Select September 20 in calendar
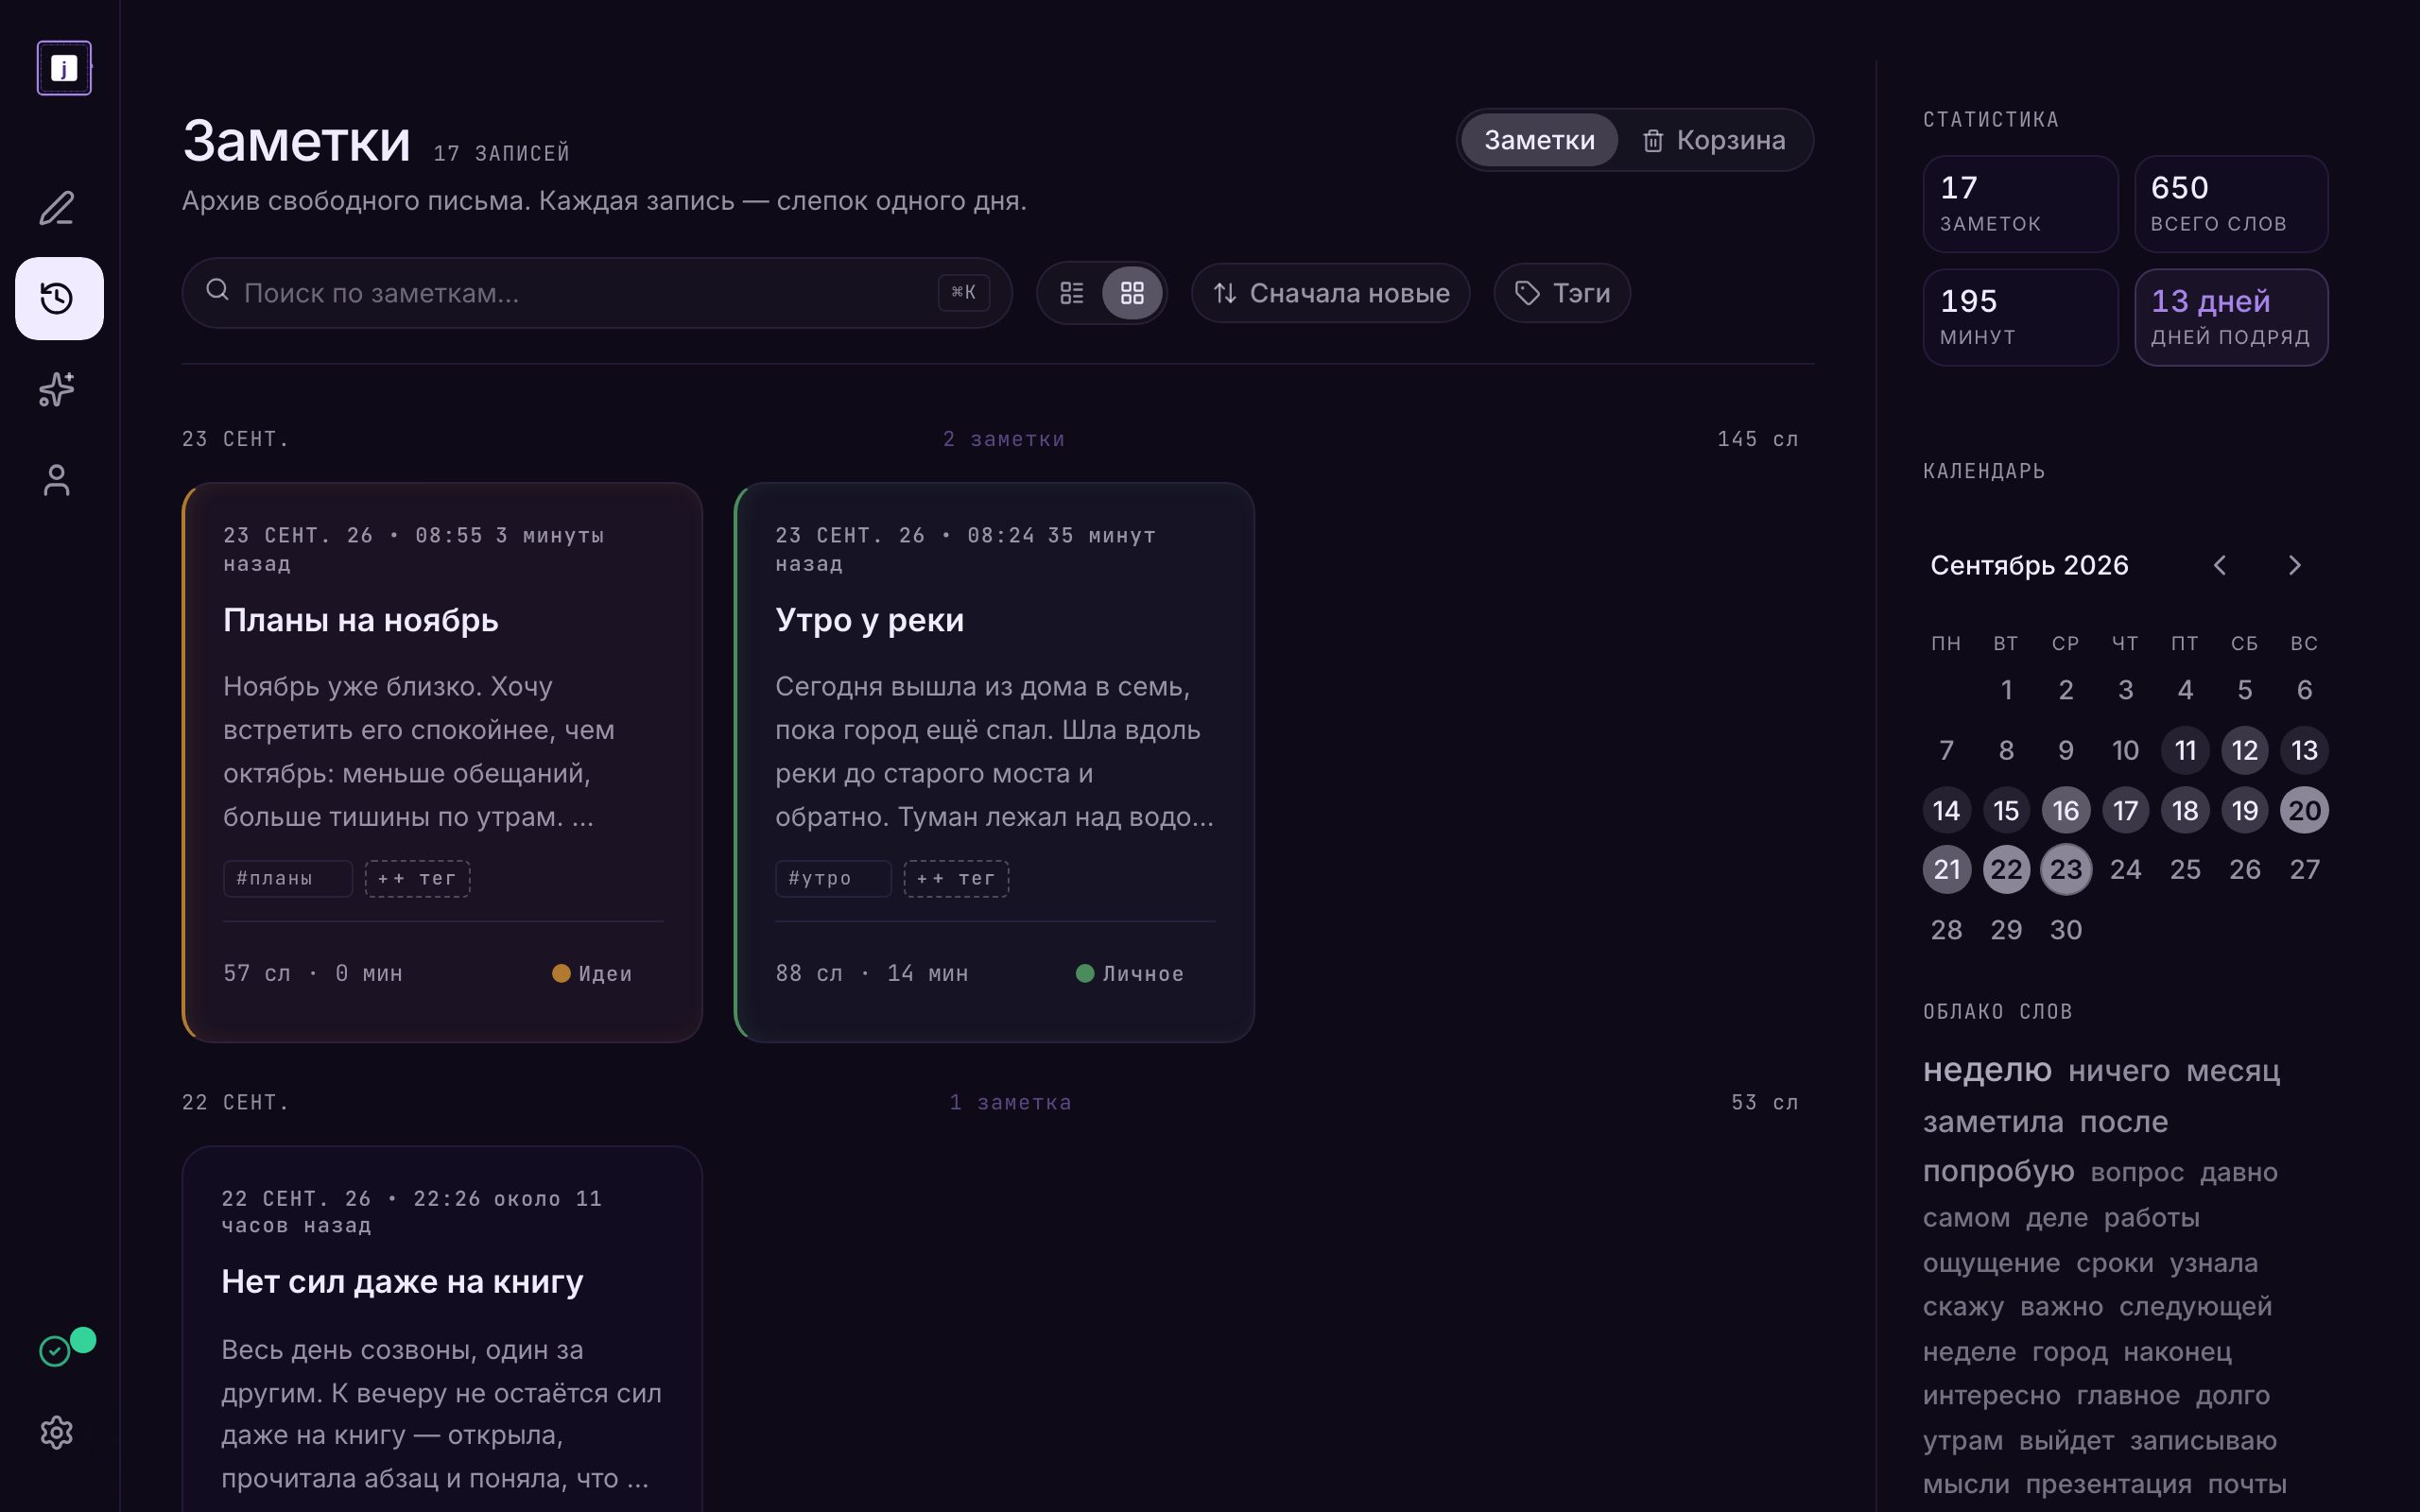 tap(2304, 810)
